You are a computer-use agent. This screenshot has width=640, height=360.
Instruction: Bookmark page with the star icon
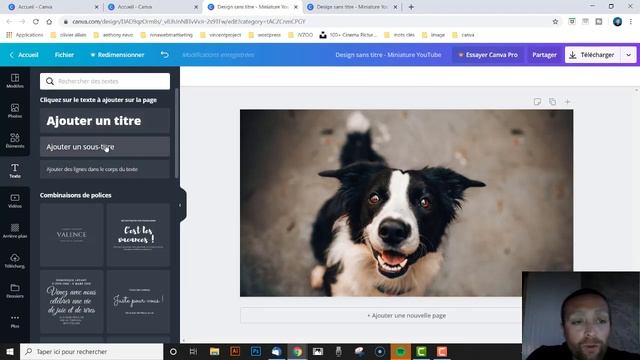tap(555, 22)
